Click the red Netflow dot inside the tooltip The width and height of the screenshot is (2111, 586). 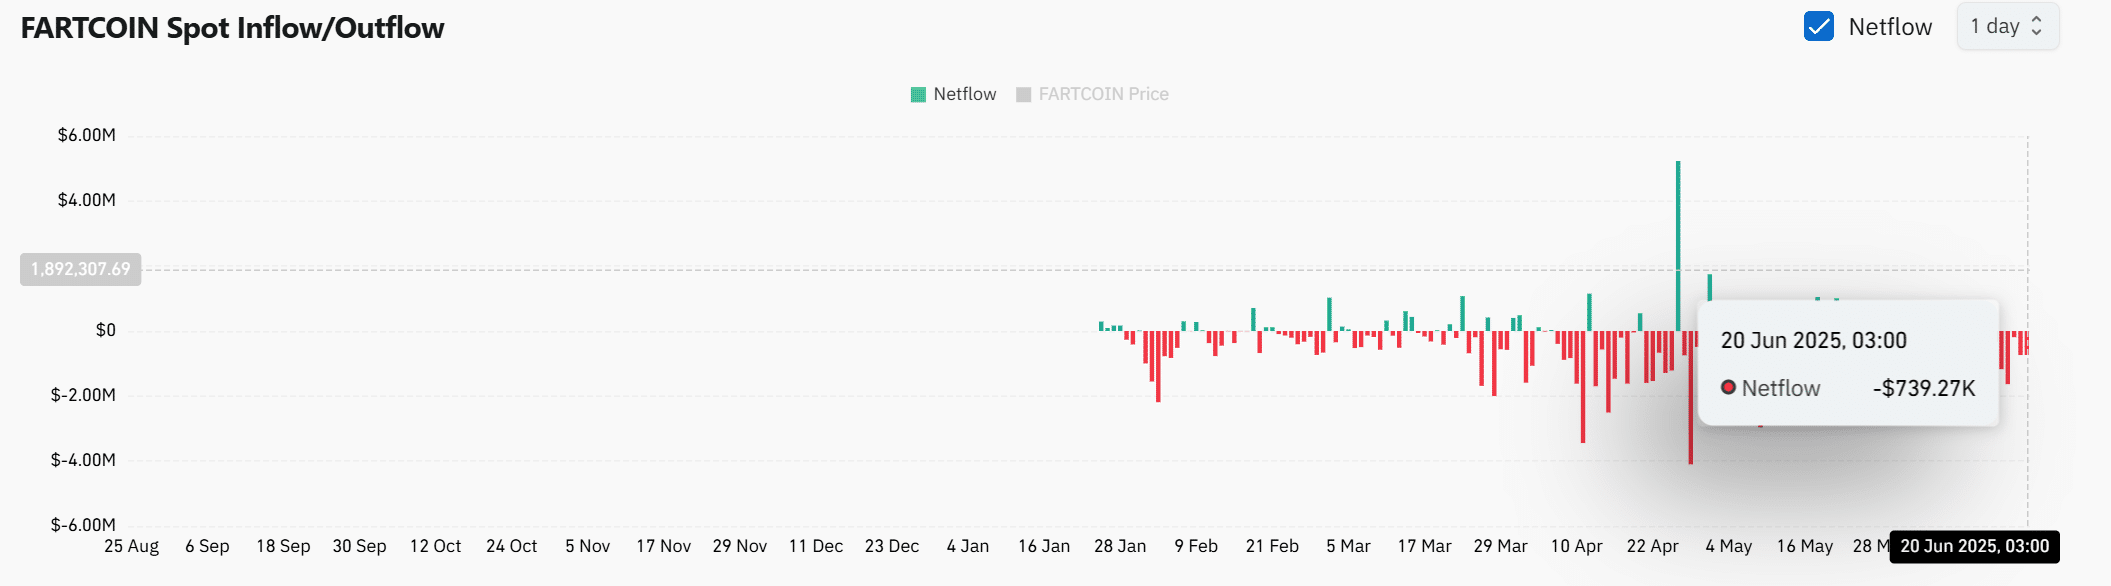point(1729,387)
